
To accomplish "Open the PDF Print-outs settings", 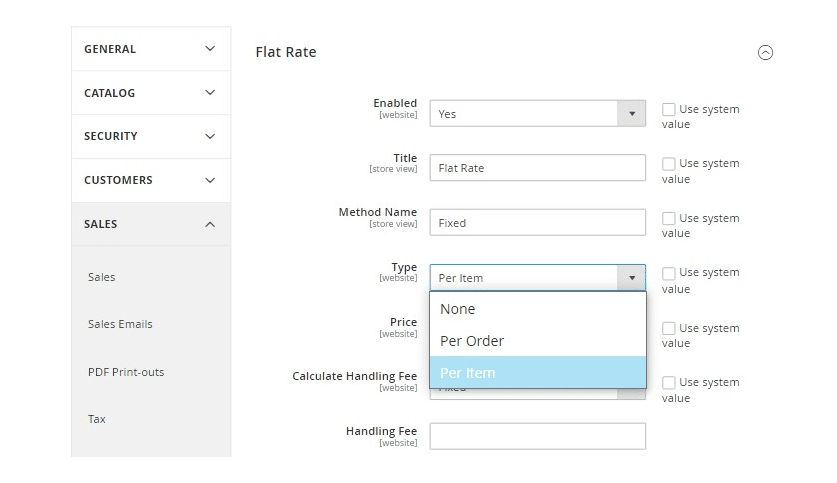I will pos(126,372).
